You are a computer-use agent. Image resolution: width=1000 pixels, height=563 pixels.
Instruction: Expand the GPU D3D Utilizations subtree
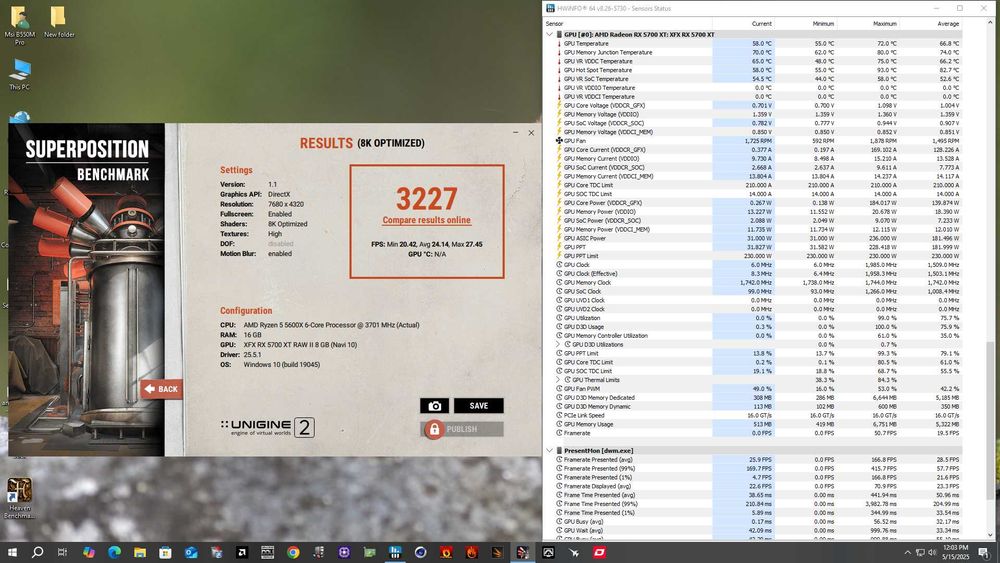tap(559, 344)
